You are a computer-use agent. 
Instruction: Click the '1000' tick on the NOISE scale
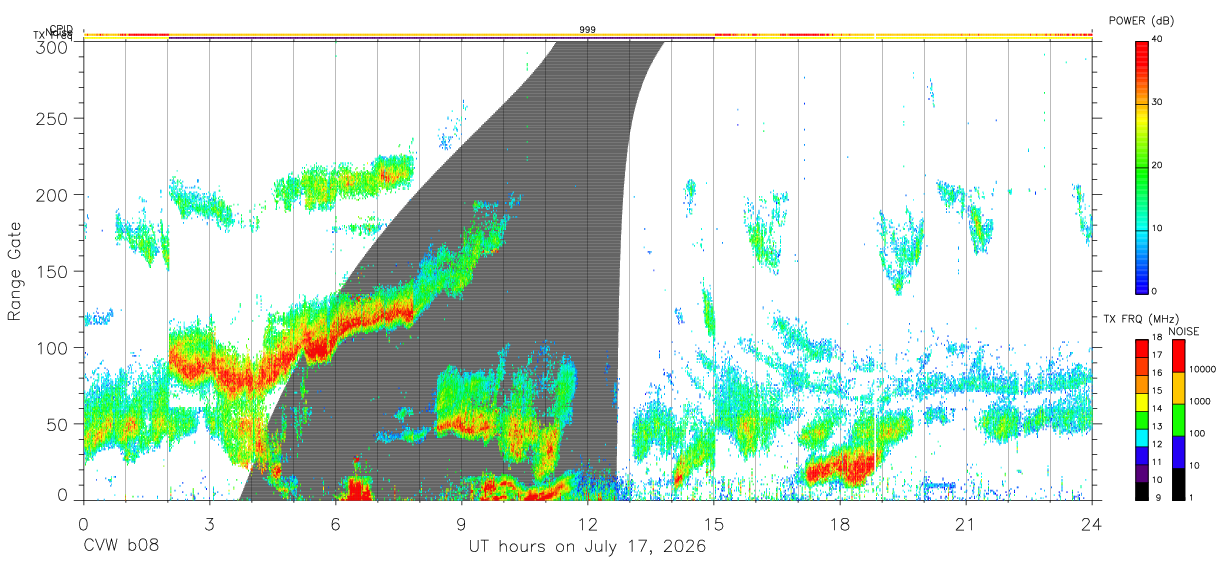(x=1199, y=402)
